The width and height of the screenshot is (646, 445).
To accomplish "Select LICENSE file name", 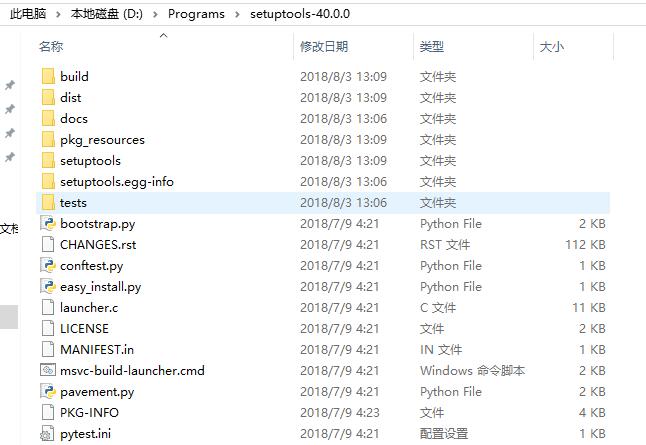I will (x=84, y=329).
